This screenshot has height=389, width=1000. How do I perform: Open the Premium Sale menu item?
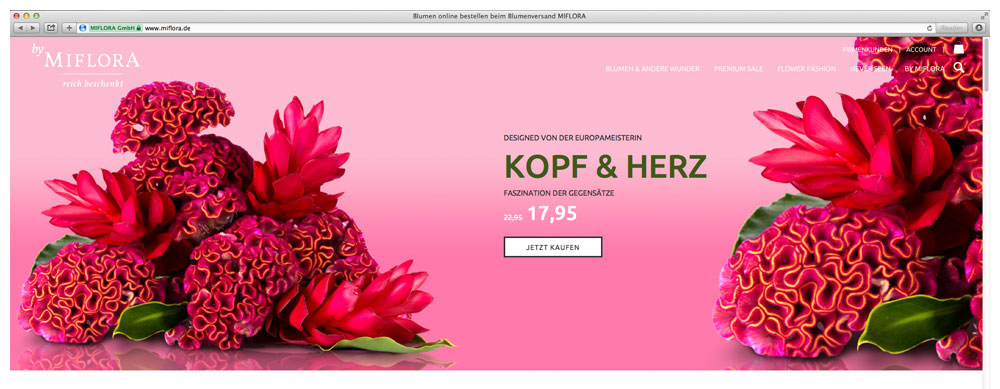(739, 69)
